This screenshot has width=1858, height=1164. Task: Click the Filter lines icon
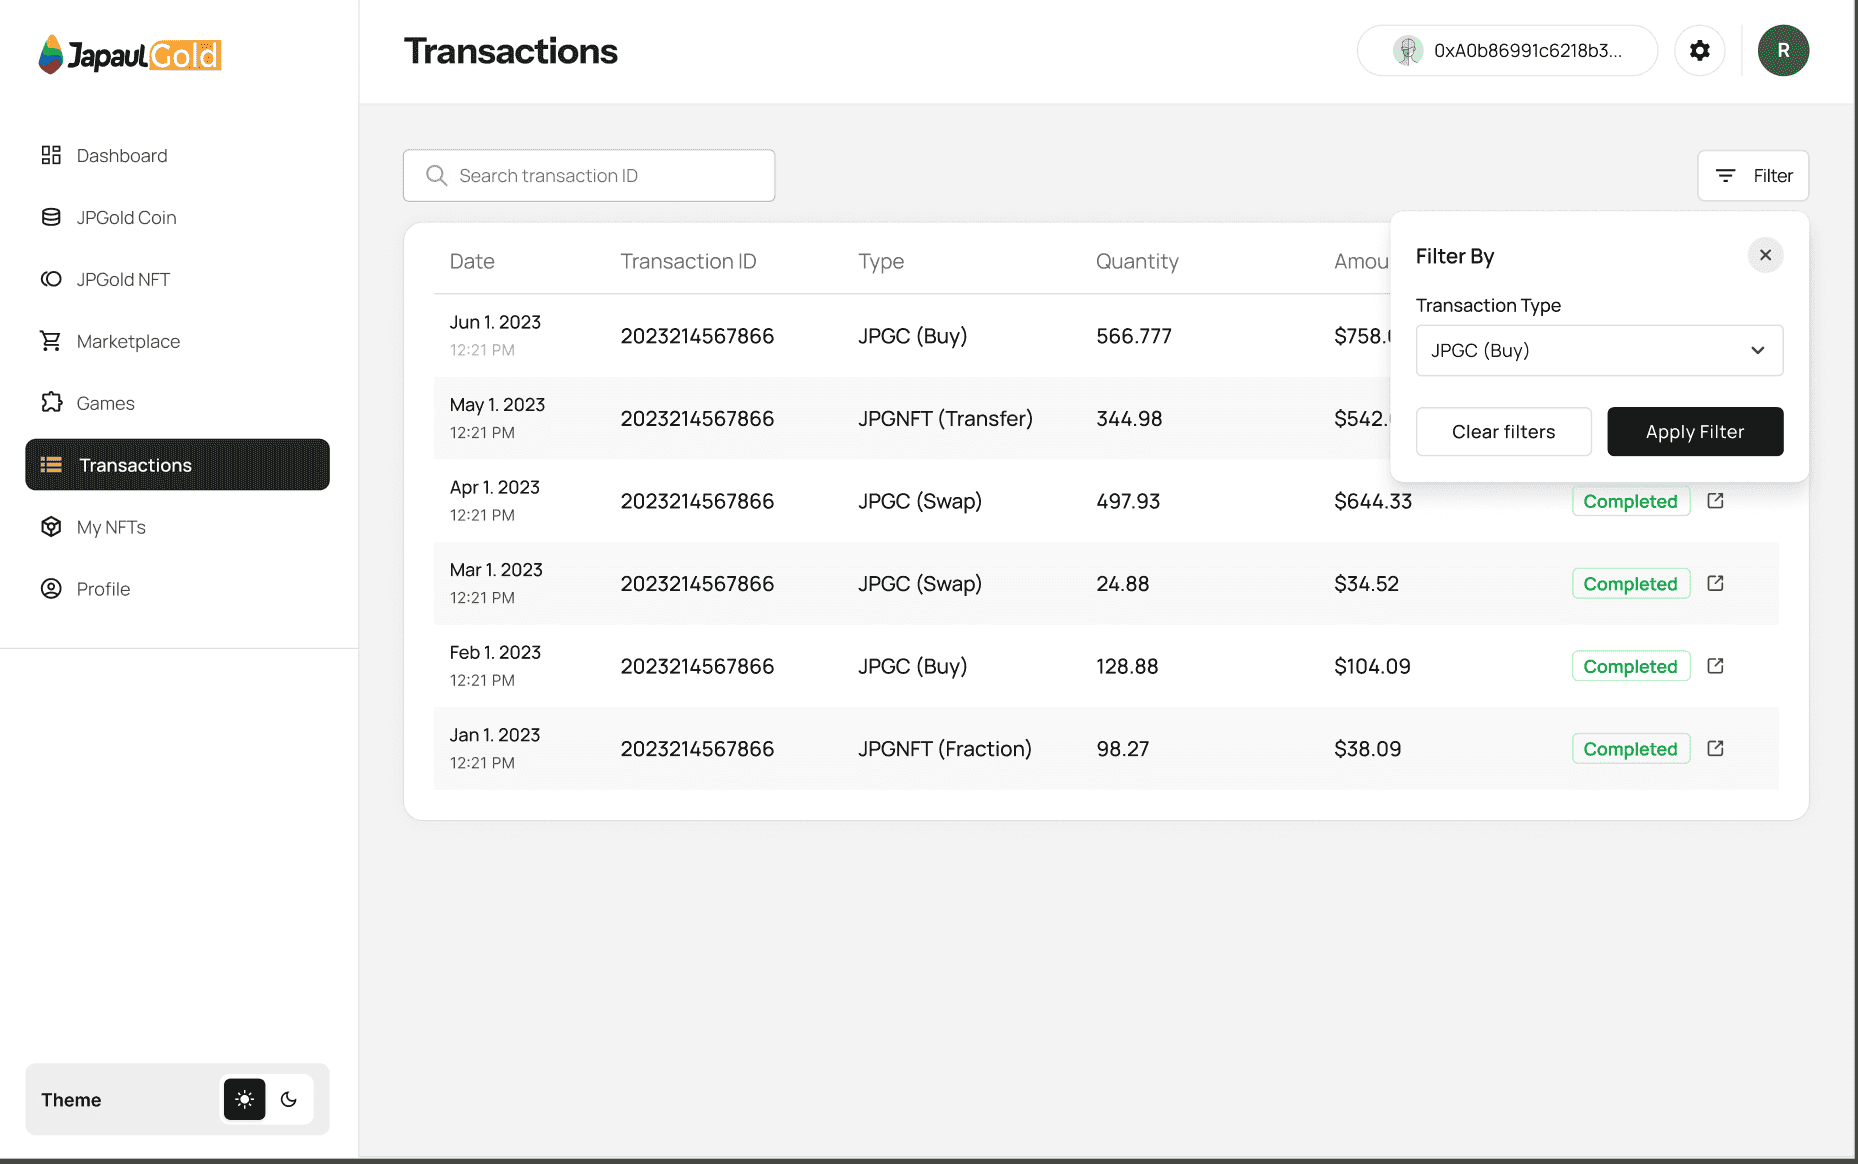1726,176
